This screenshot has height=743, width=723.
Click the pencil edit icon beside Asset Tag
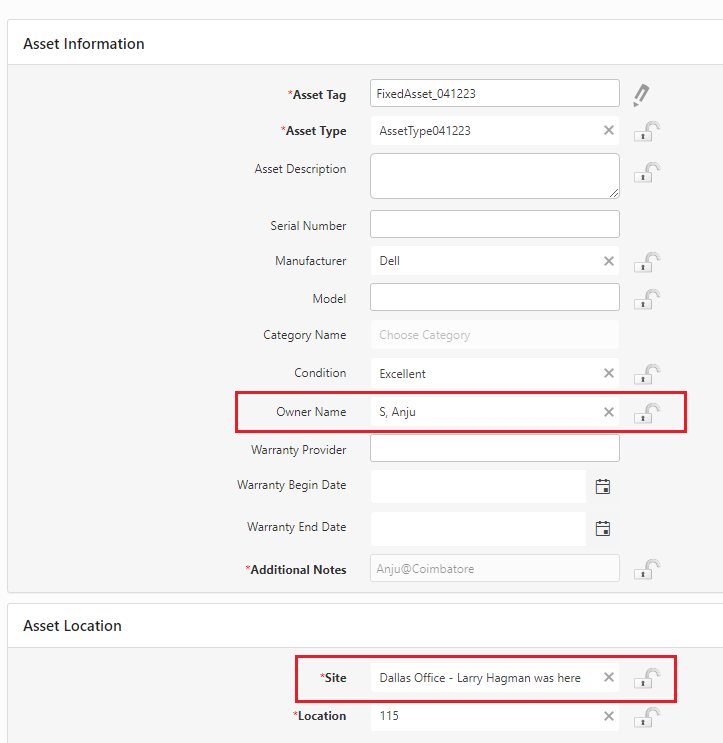click(641, 95)
